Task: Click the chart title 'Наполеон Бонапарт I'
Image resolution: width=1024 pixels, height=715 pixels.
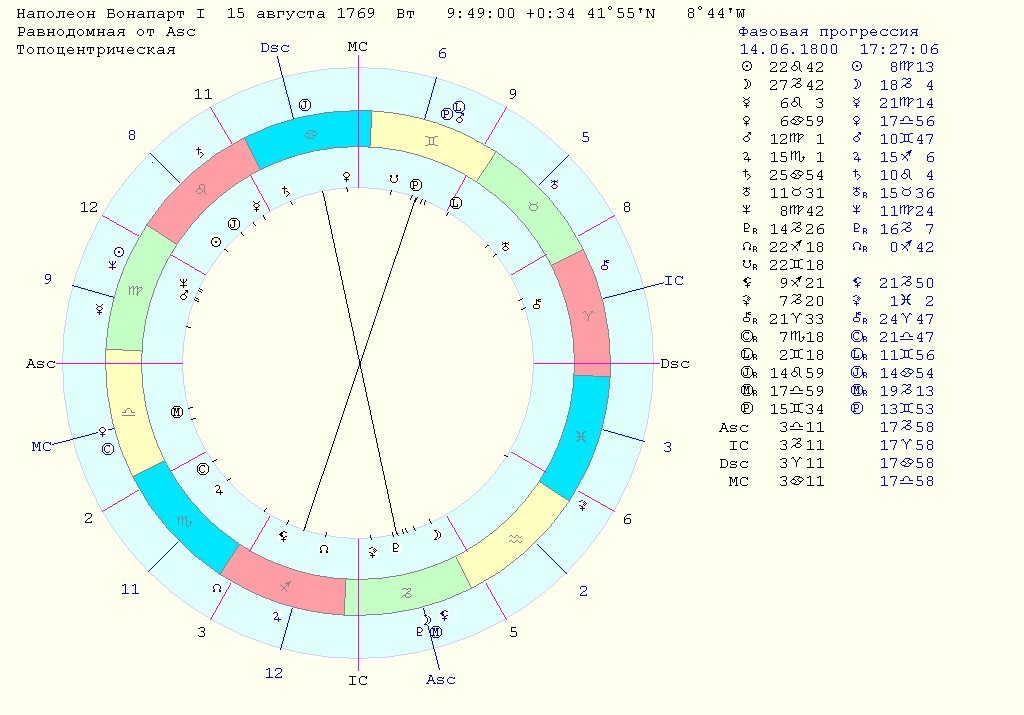Action: [110, 13]
